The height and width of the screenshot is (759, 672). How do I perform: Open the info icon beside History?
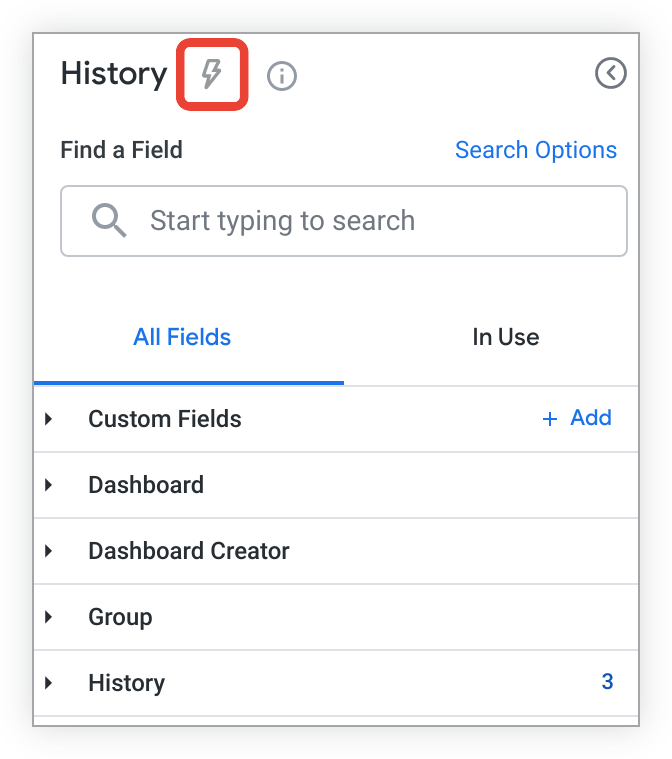pyautogui.click(x=282, y=75)
